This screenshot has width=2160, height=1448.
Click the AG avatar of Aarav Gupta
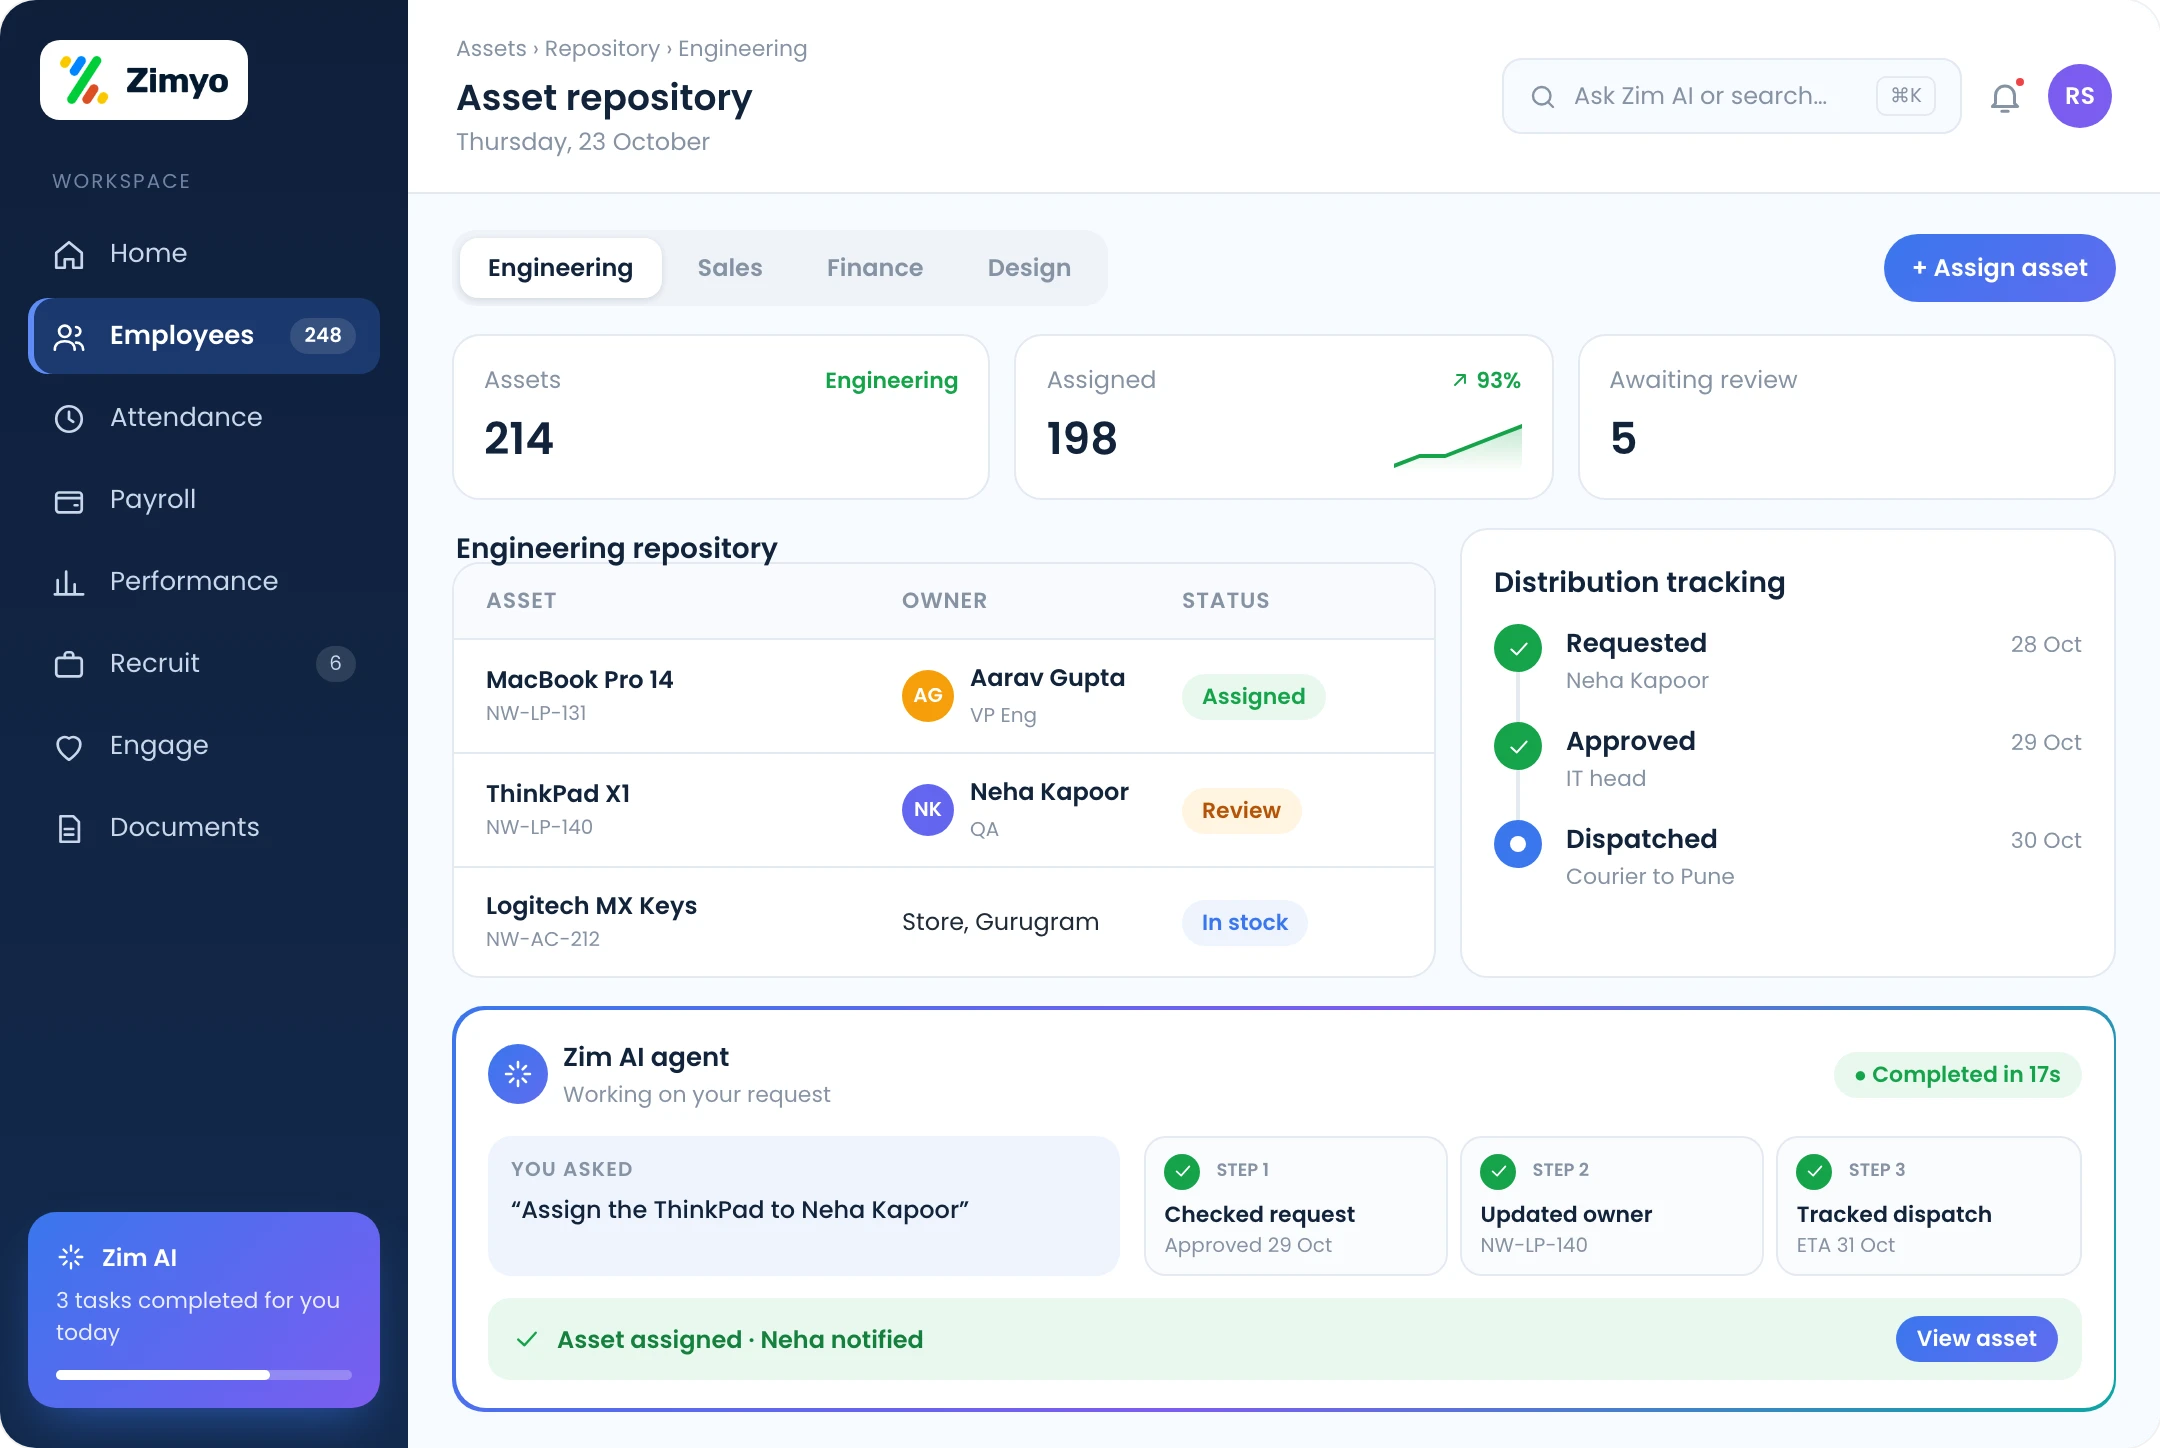click(x=928, y=695)
